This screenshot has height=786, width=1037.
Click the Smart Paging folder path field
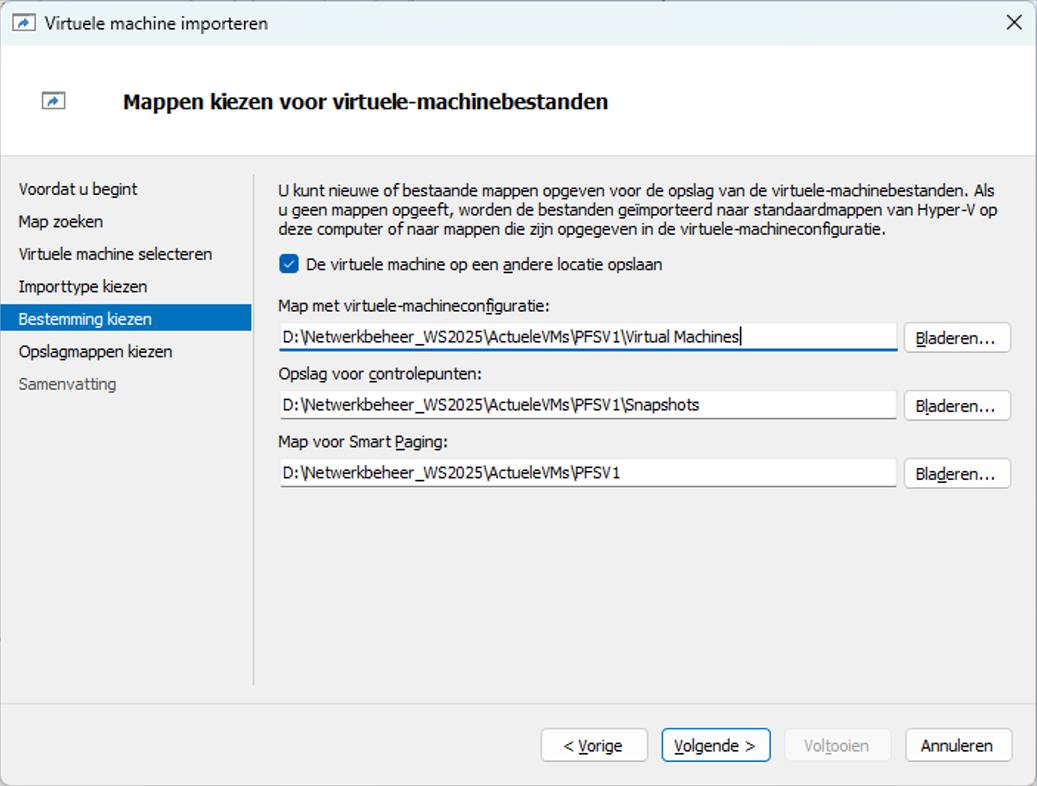click(x=588, y=473)
